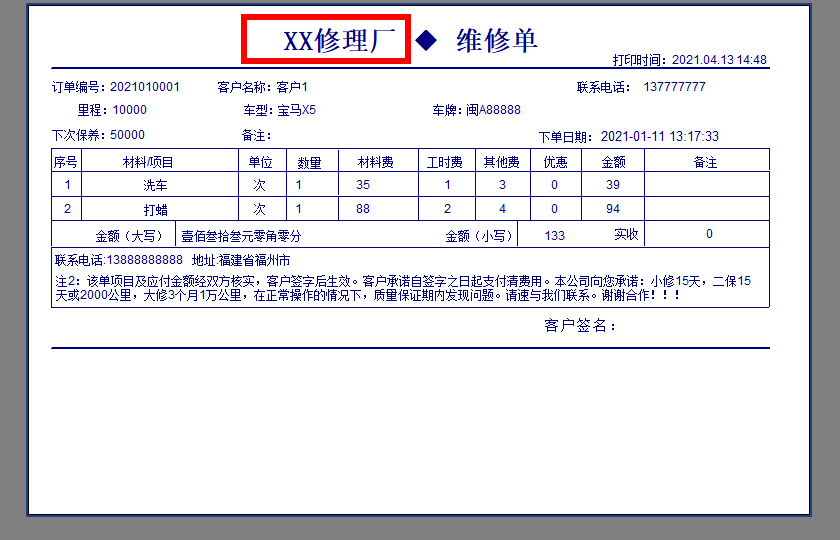Select total amount 133

point(554,236)
